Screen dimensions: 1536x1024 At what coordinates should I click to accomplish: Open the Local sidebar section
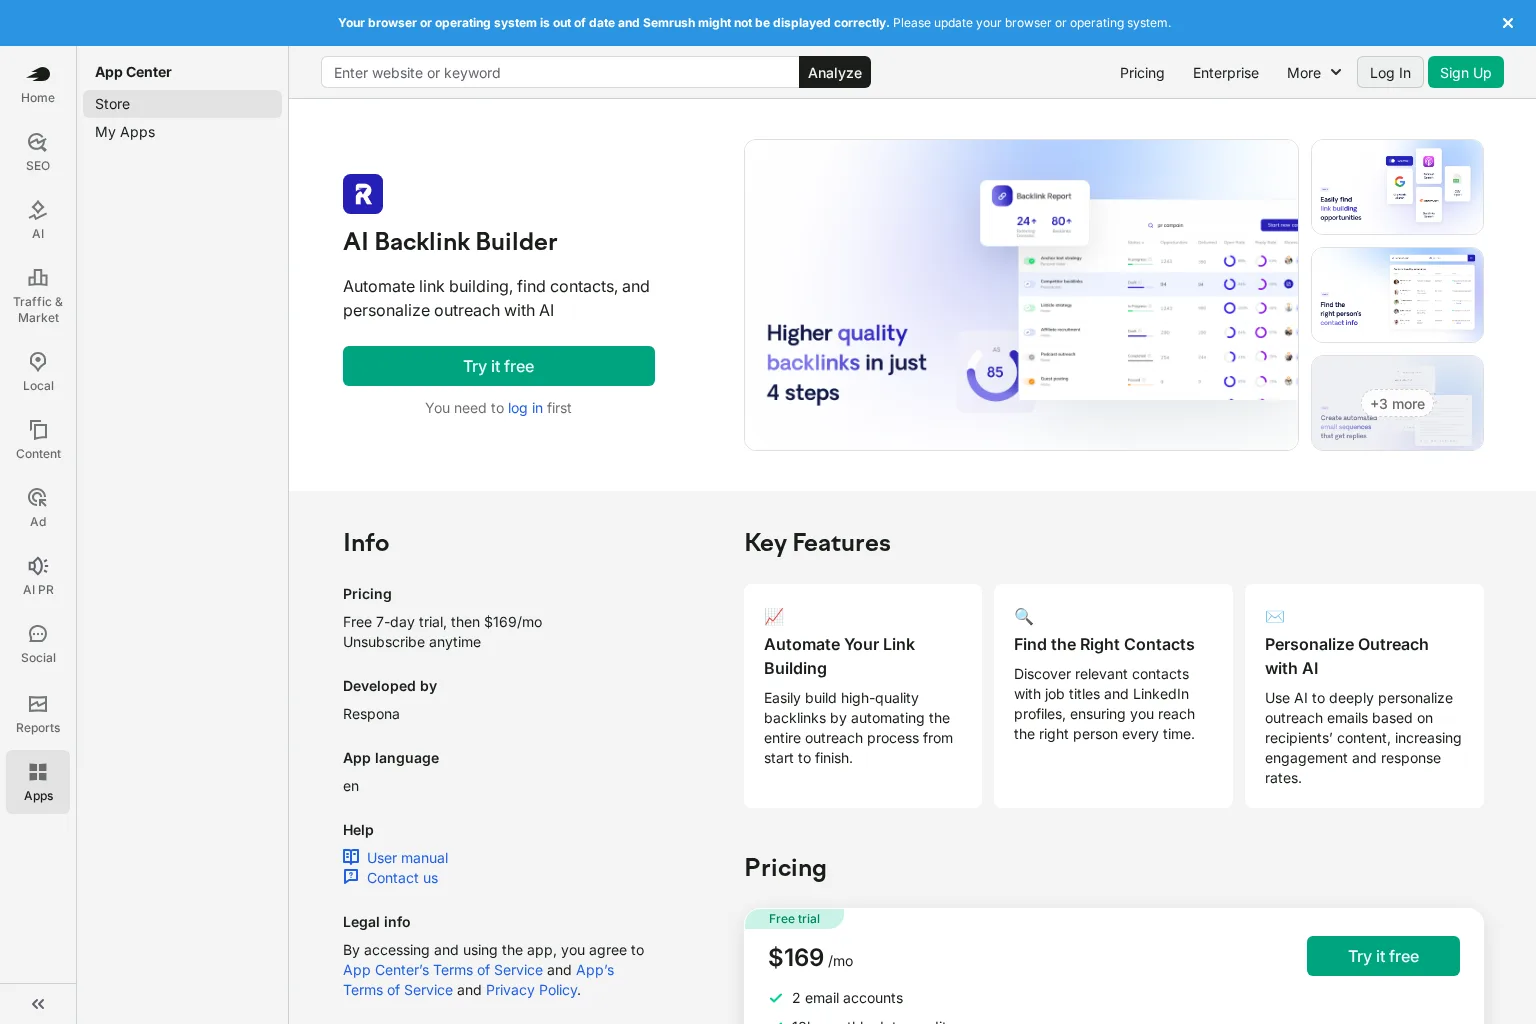[x=38, y=372]
